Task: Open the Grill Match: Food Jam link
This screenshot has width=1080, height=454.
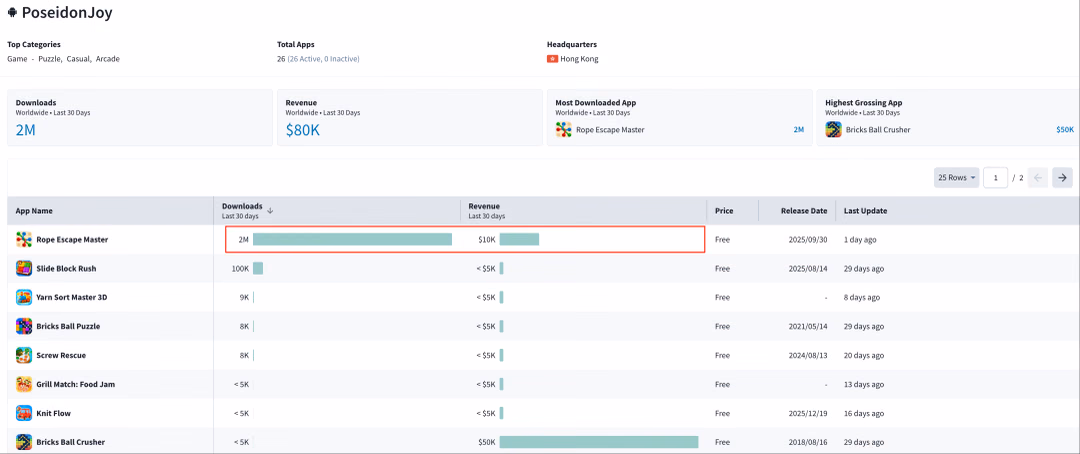Action: (x=76, y=384)
